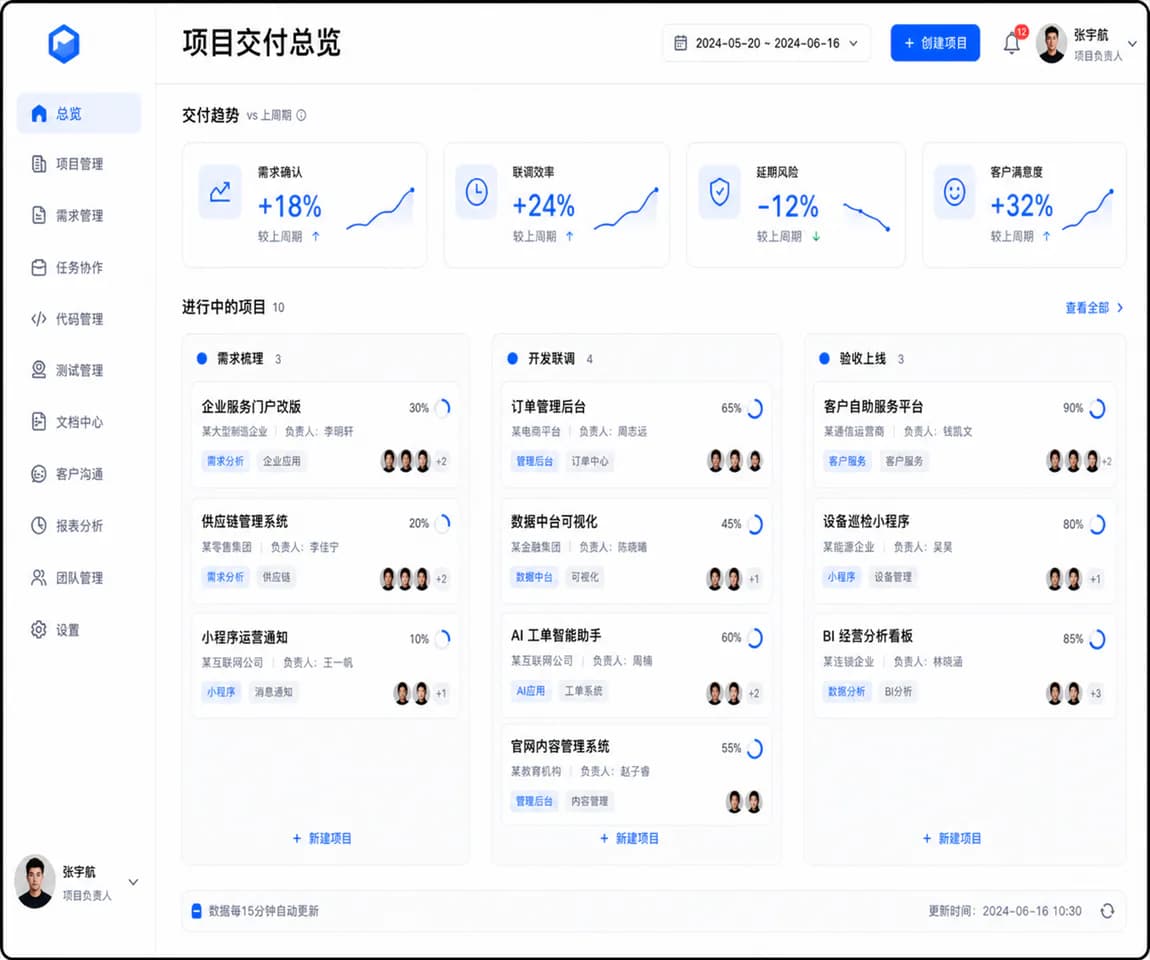Click the 45% progress ring on 数据中台可视化
The width and height of the screenshot is (1150, 960).
(755, 524)
